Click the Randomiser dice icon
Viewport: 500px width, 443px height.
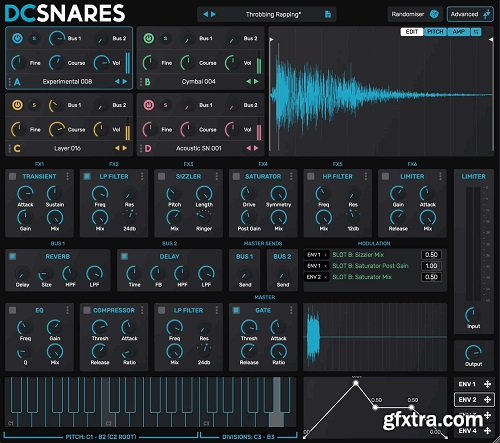[x=434, y=14]
